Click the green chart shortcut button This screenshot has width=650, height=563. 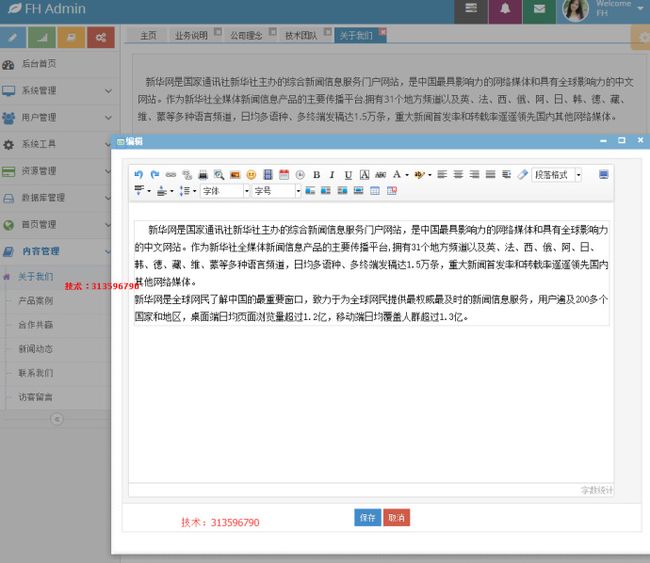42,37
